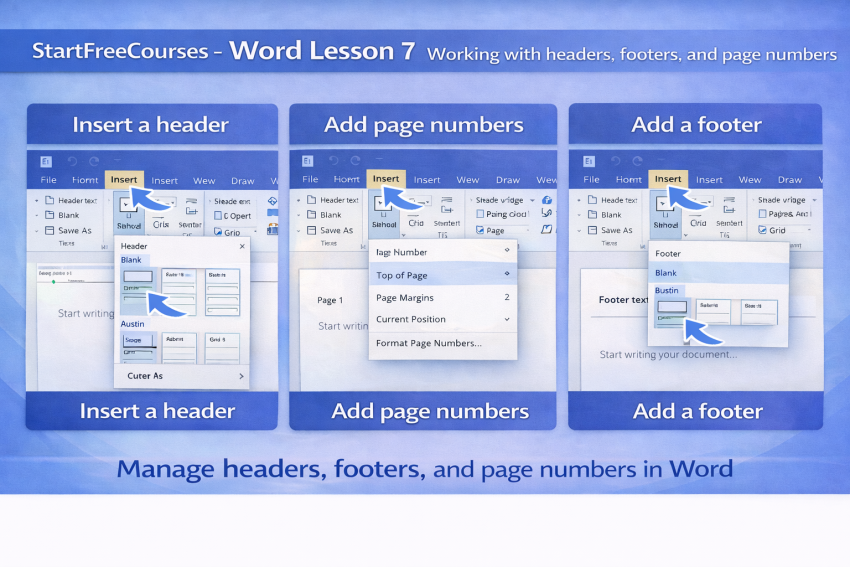Close the Header gallery with its X button
850x567 pixels.
[242, 246]
